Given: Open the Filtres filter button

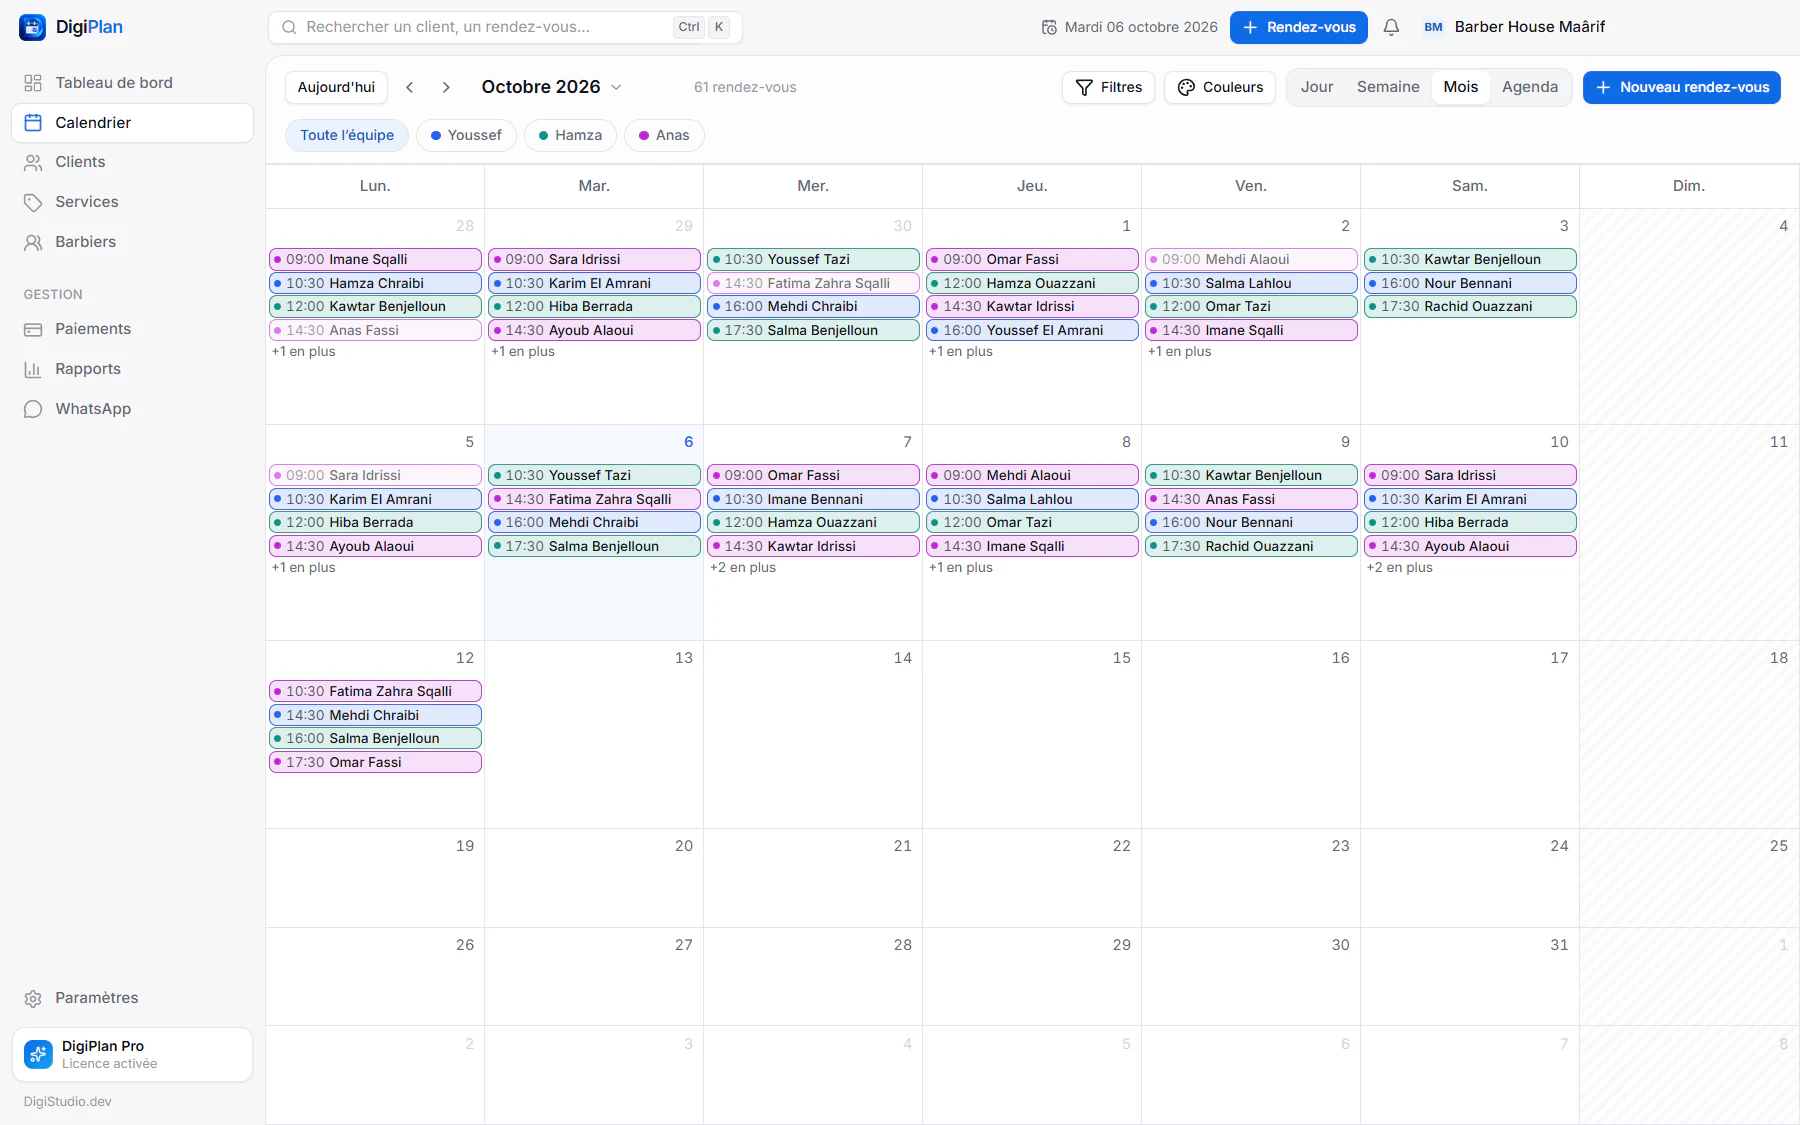Looking at the screenshot, I should [x=1108, y=87].
